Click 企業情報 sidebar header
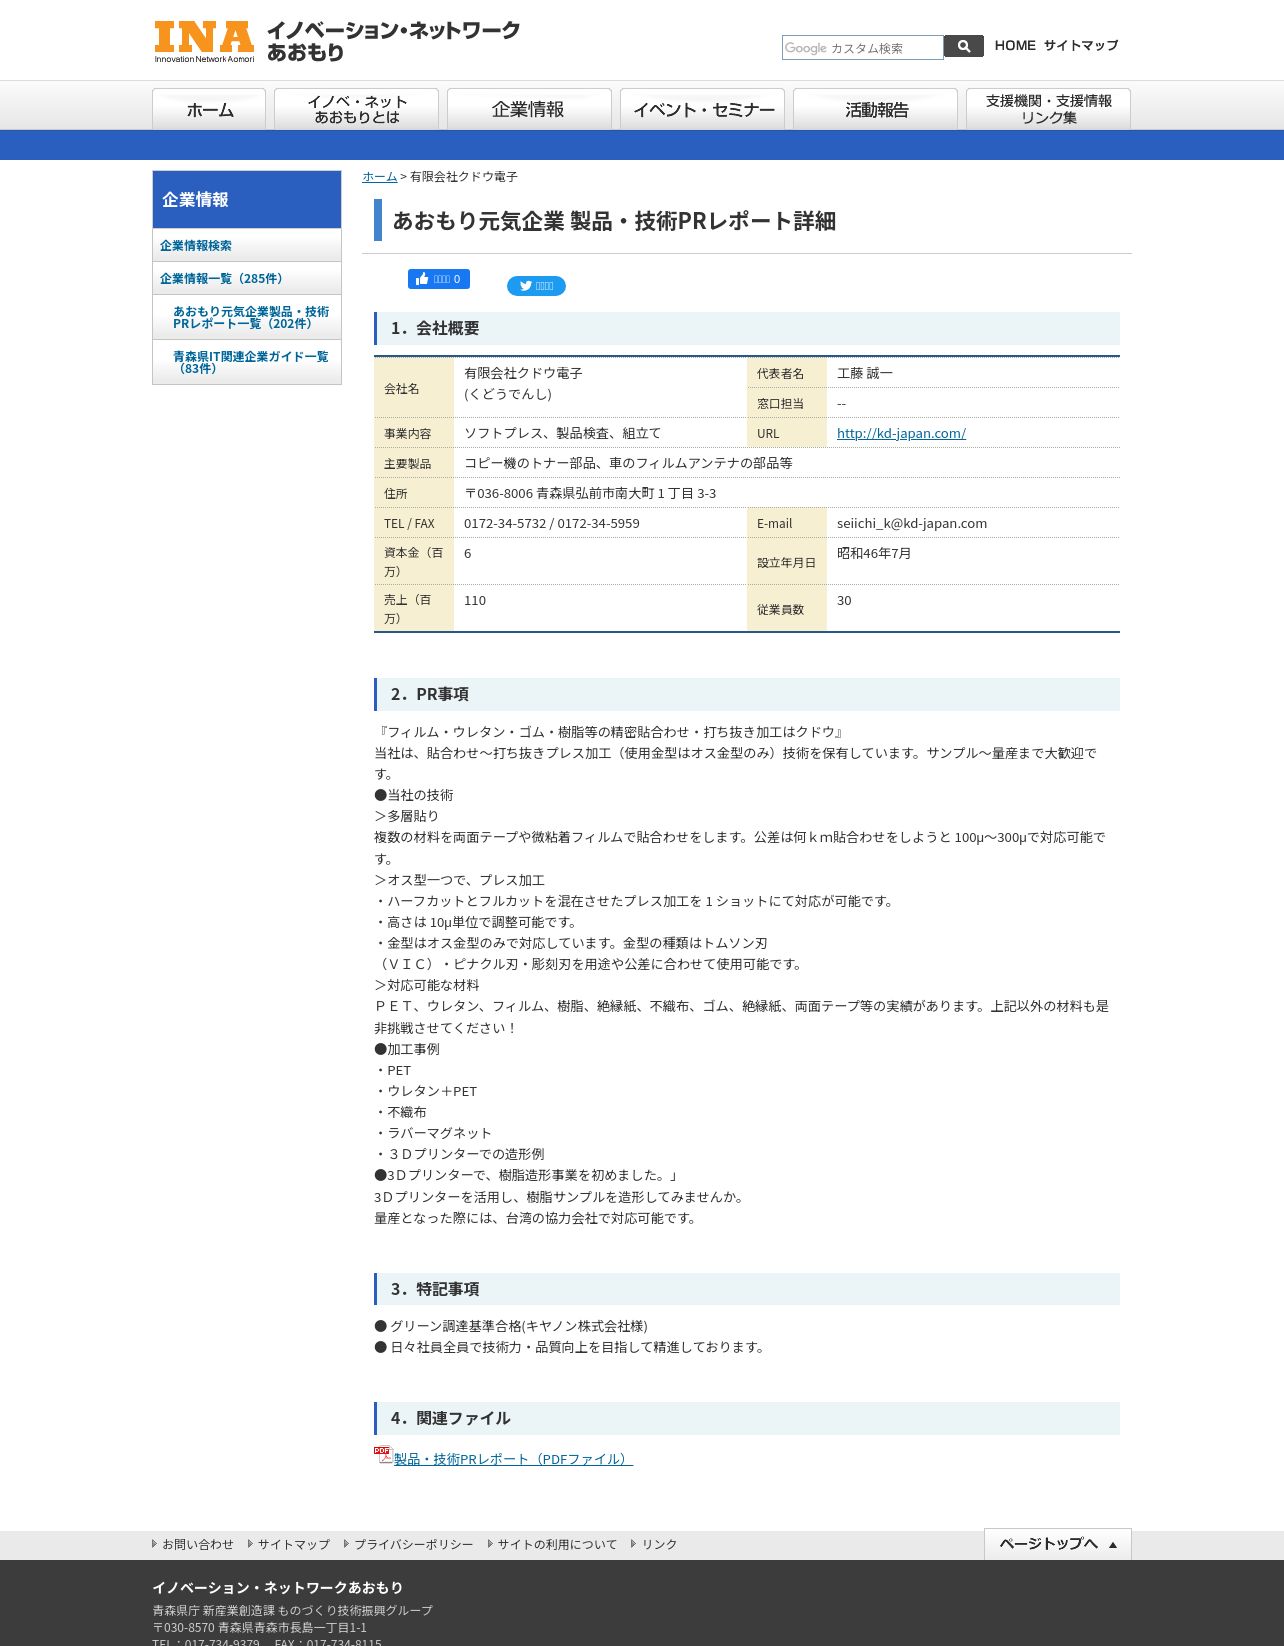 click(x=247, y=200)
